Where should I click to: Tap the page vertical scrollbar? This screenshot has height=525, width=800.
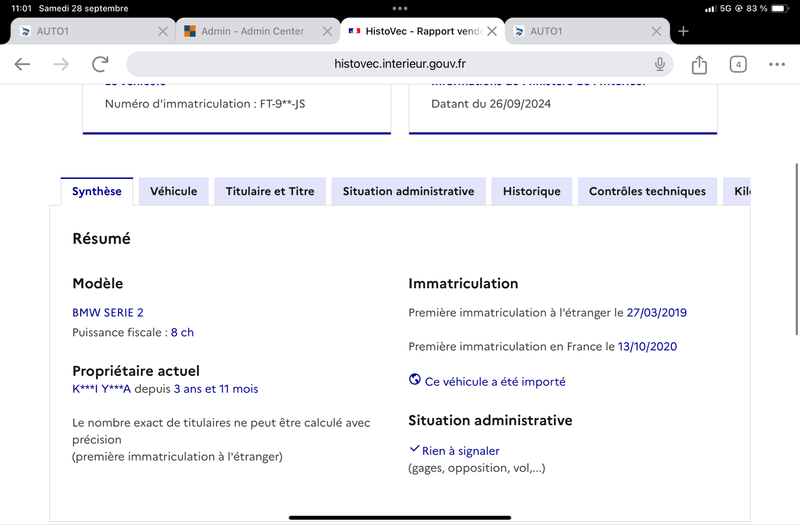tap(796, 249)
